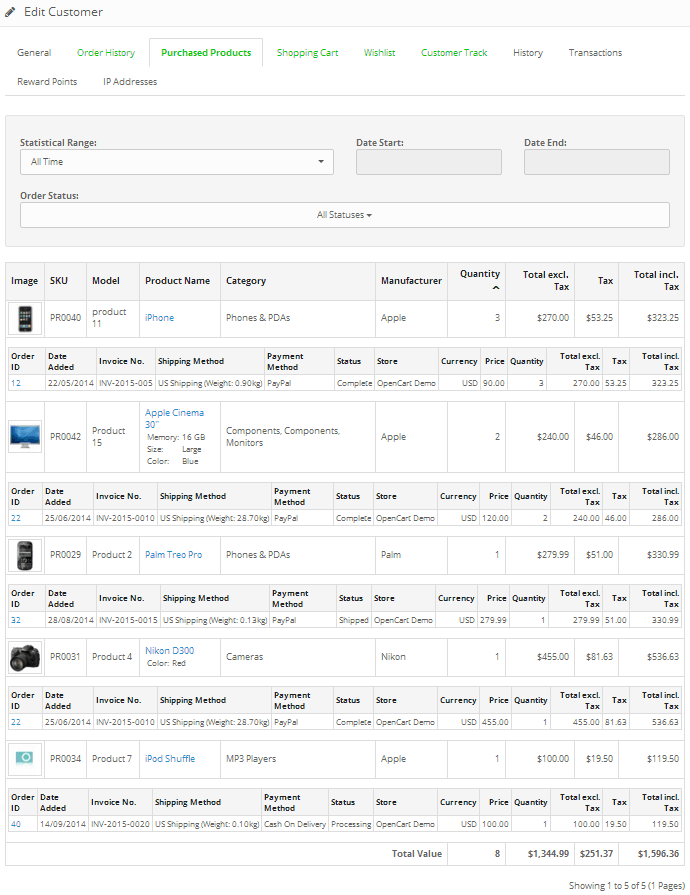690x895 pixels.
Task: Click the pencil icon beside Edit Customer
Action: click(x=10, y=12)
